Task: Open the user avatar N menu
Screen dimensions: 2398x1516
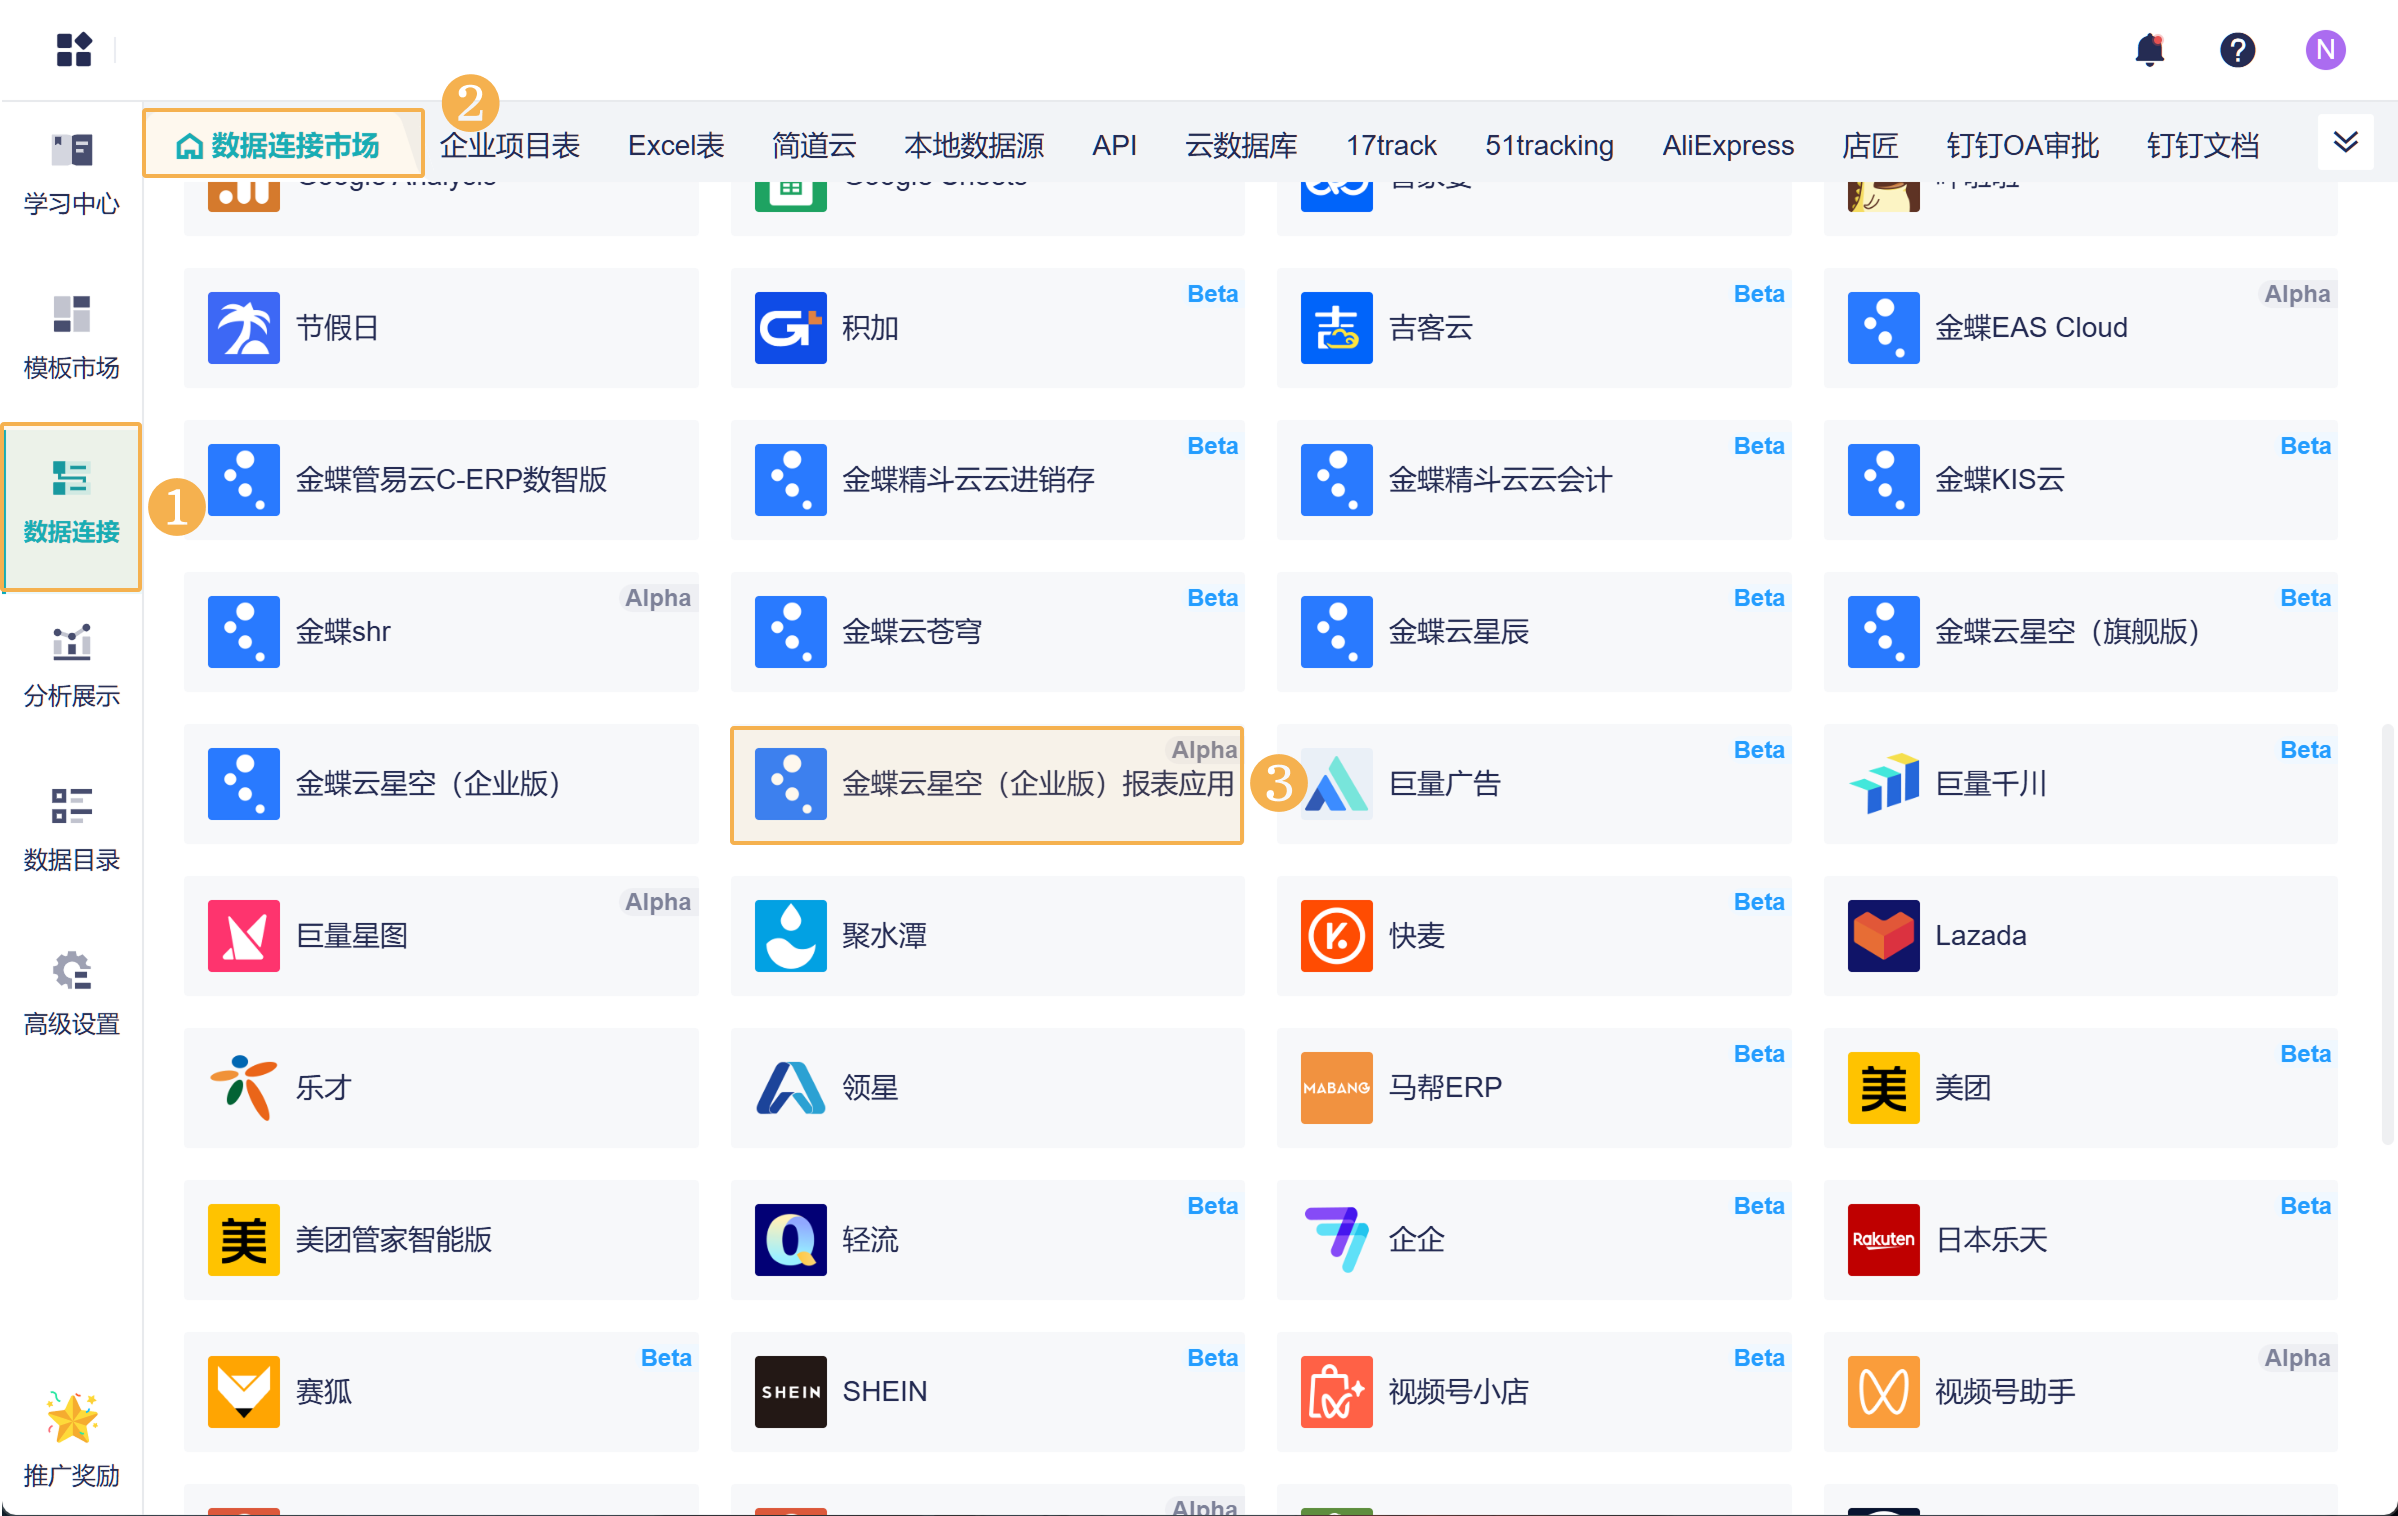Action: pyautogui.click(x=2325, y=49)
